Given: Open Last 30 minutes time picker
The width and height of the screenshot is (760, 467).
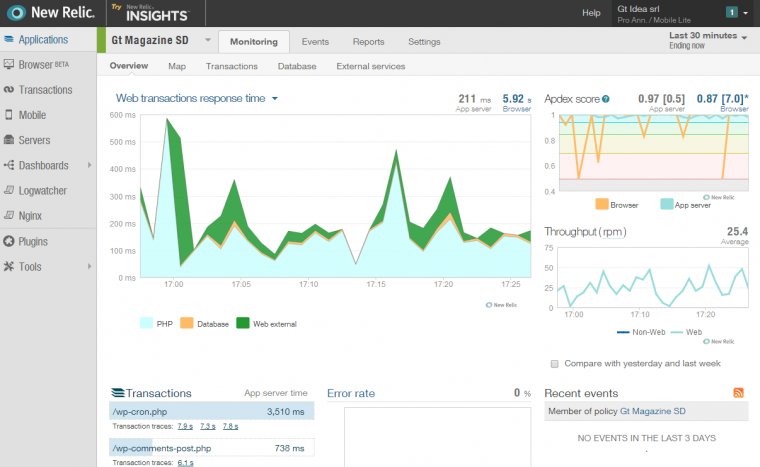Looking at the screenshot, I should point(708,40).
